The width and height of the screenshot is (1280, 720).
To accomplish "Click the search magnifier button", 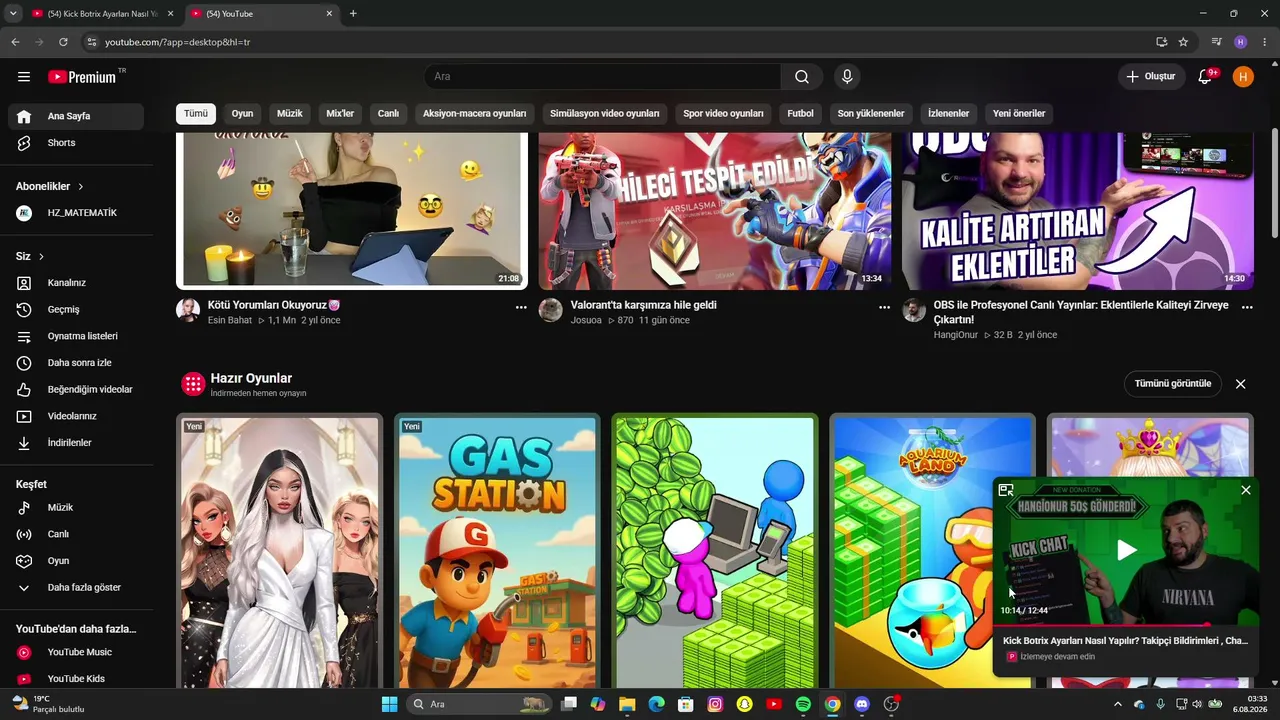I will tap(802, 77).
